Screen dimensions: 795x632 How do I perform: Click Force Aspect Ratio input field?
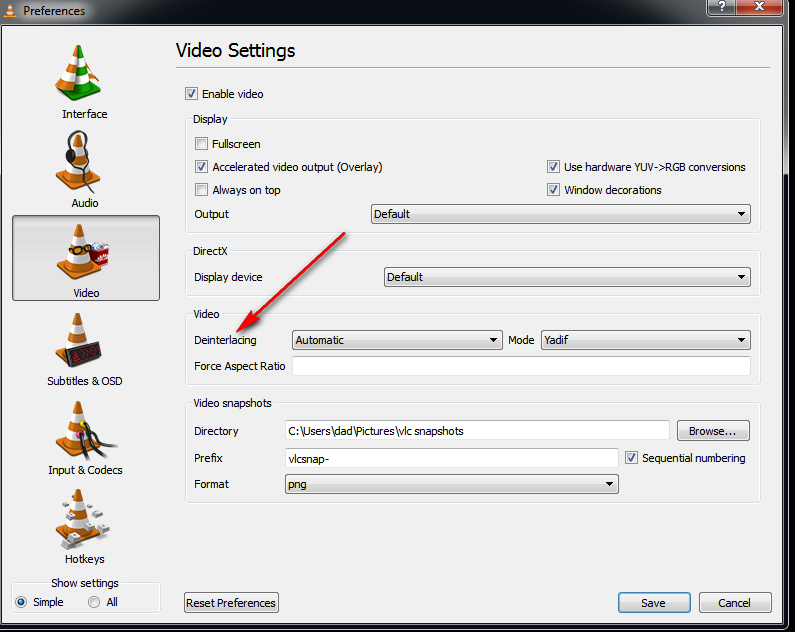point(521,366)
